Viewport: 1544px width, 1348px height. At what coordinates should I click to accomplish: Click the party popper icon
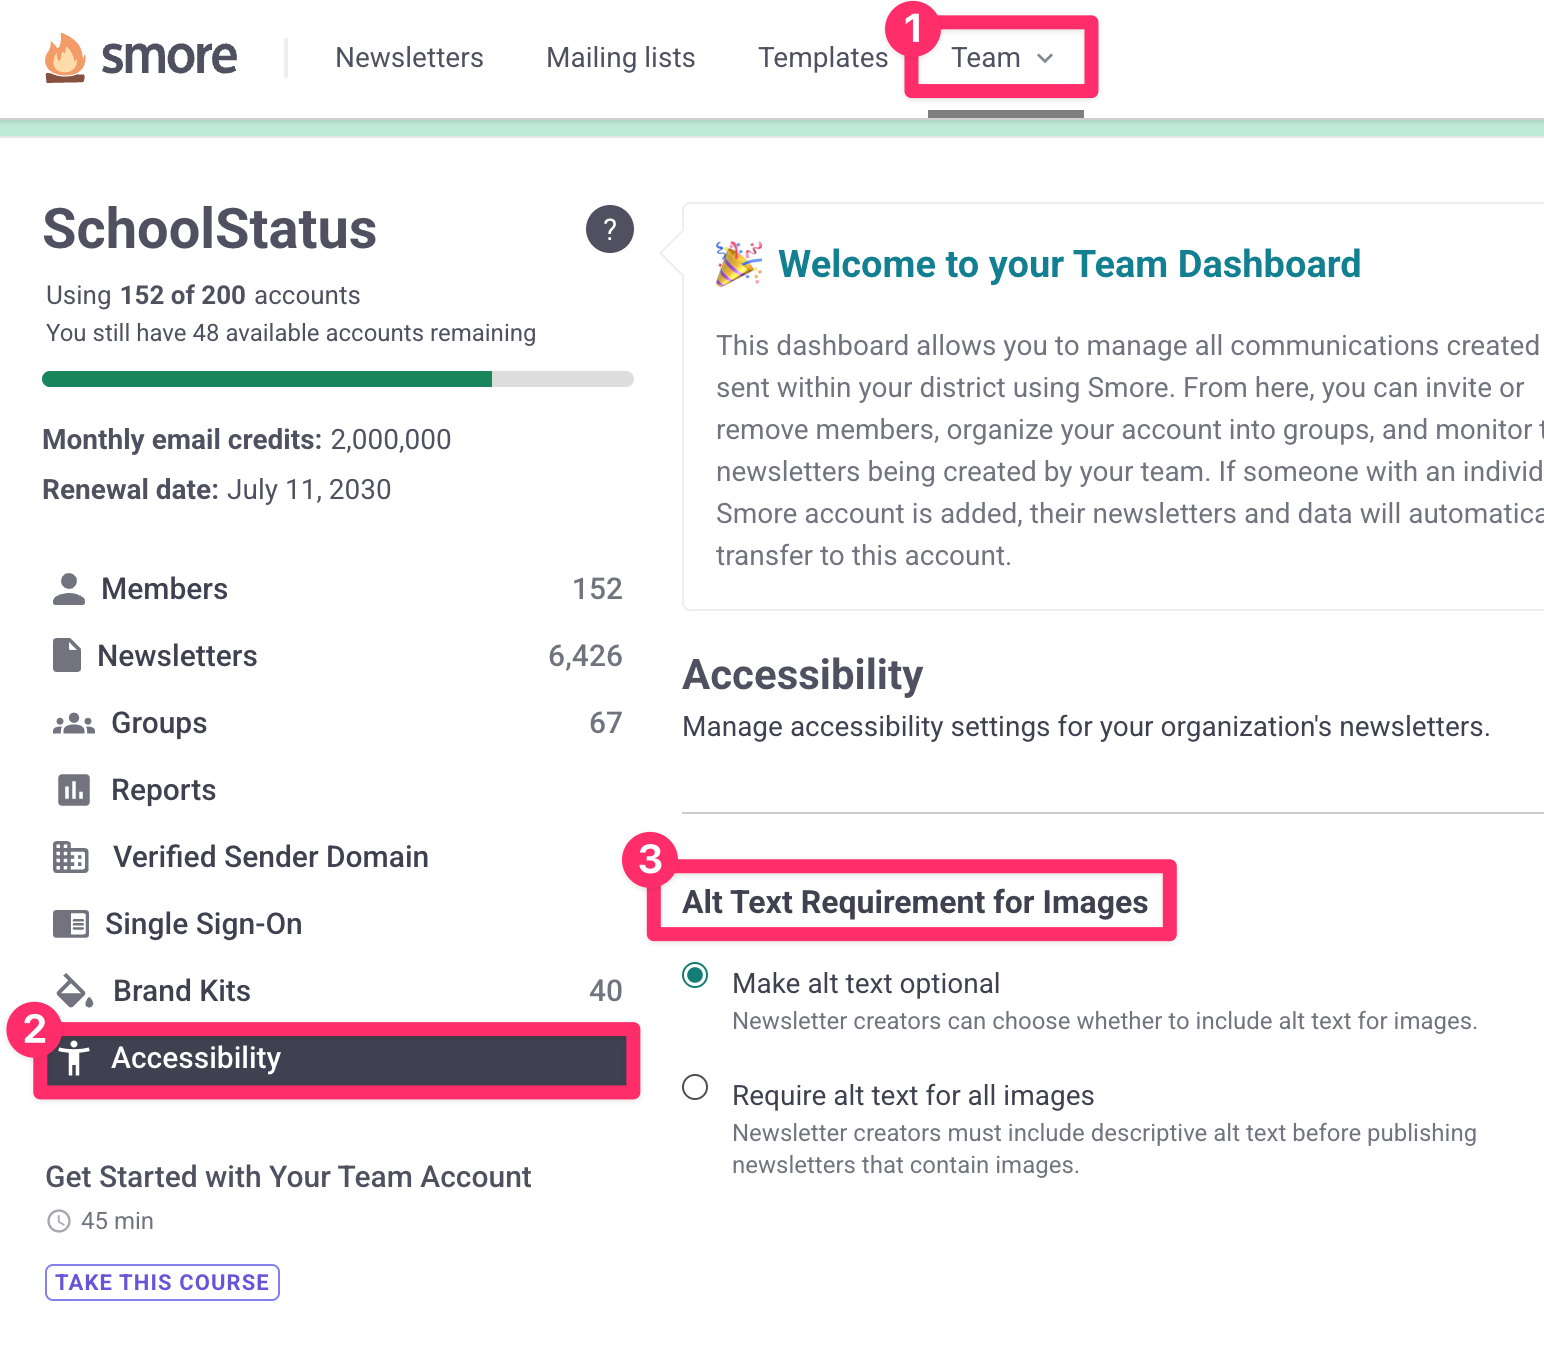(x=739, y=264)
